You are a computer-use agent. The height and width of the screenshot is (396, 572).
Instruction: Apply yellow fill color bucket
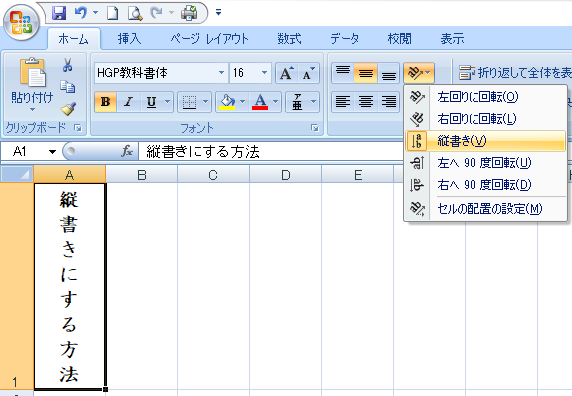coord(228,102)
